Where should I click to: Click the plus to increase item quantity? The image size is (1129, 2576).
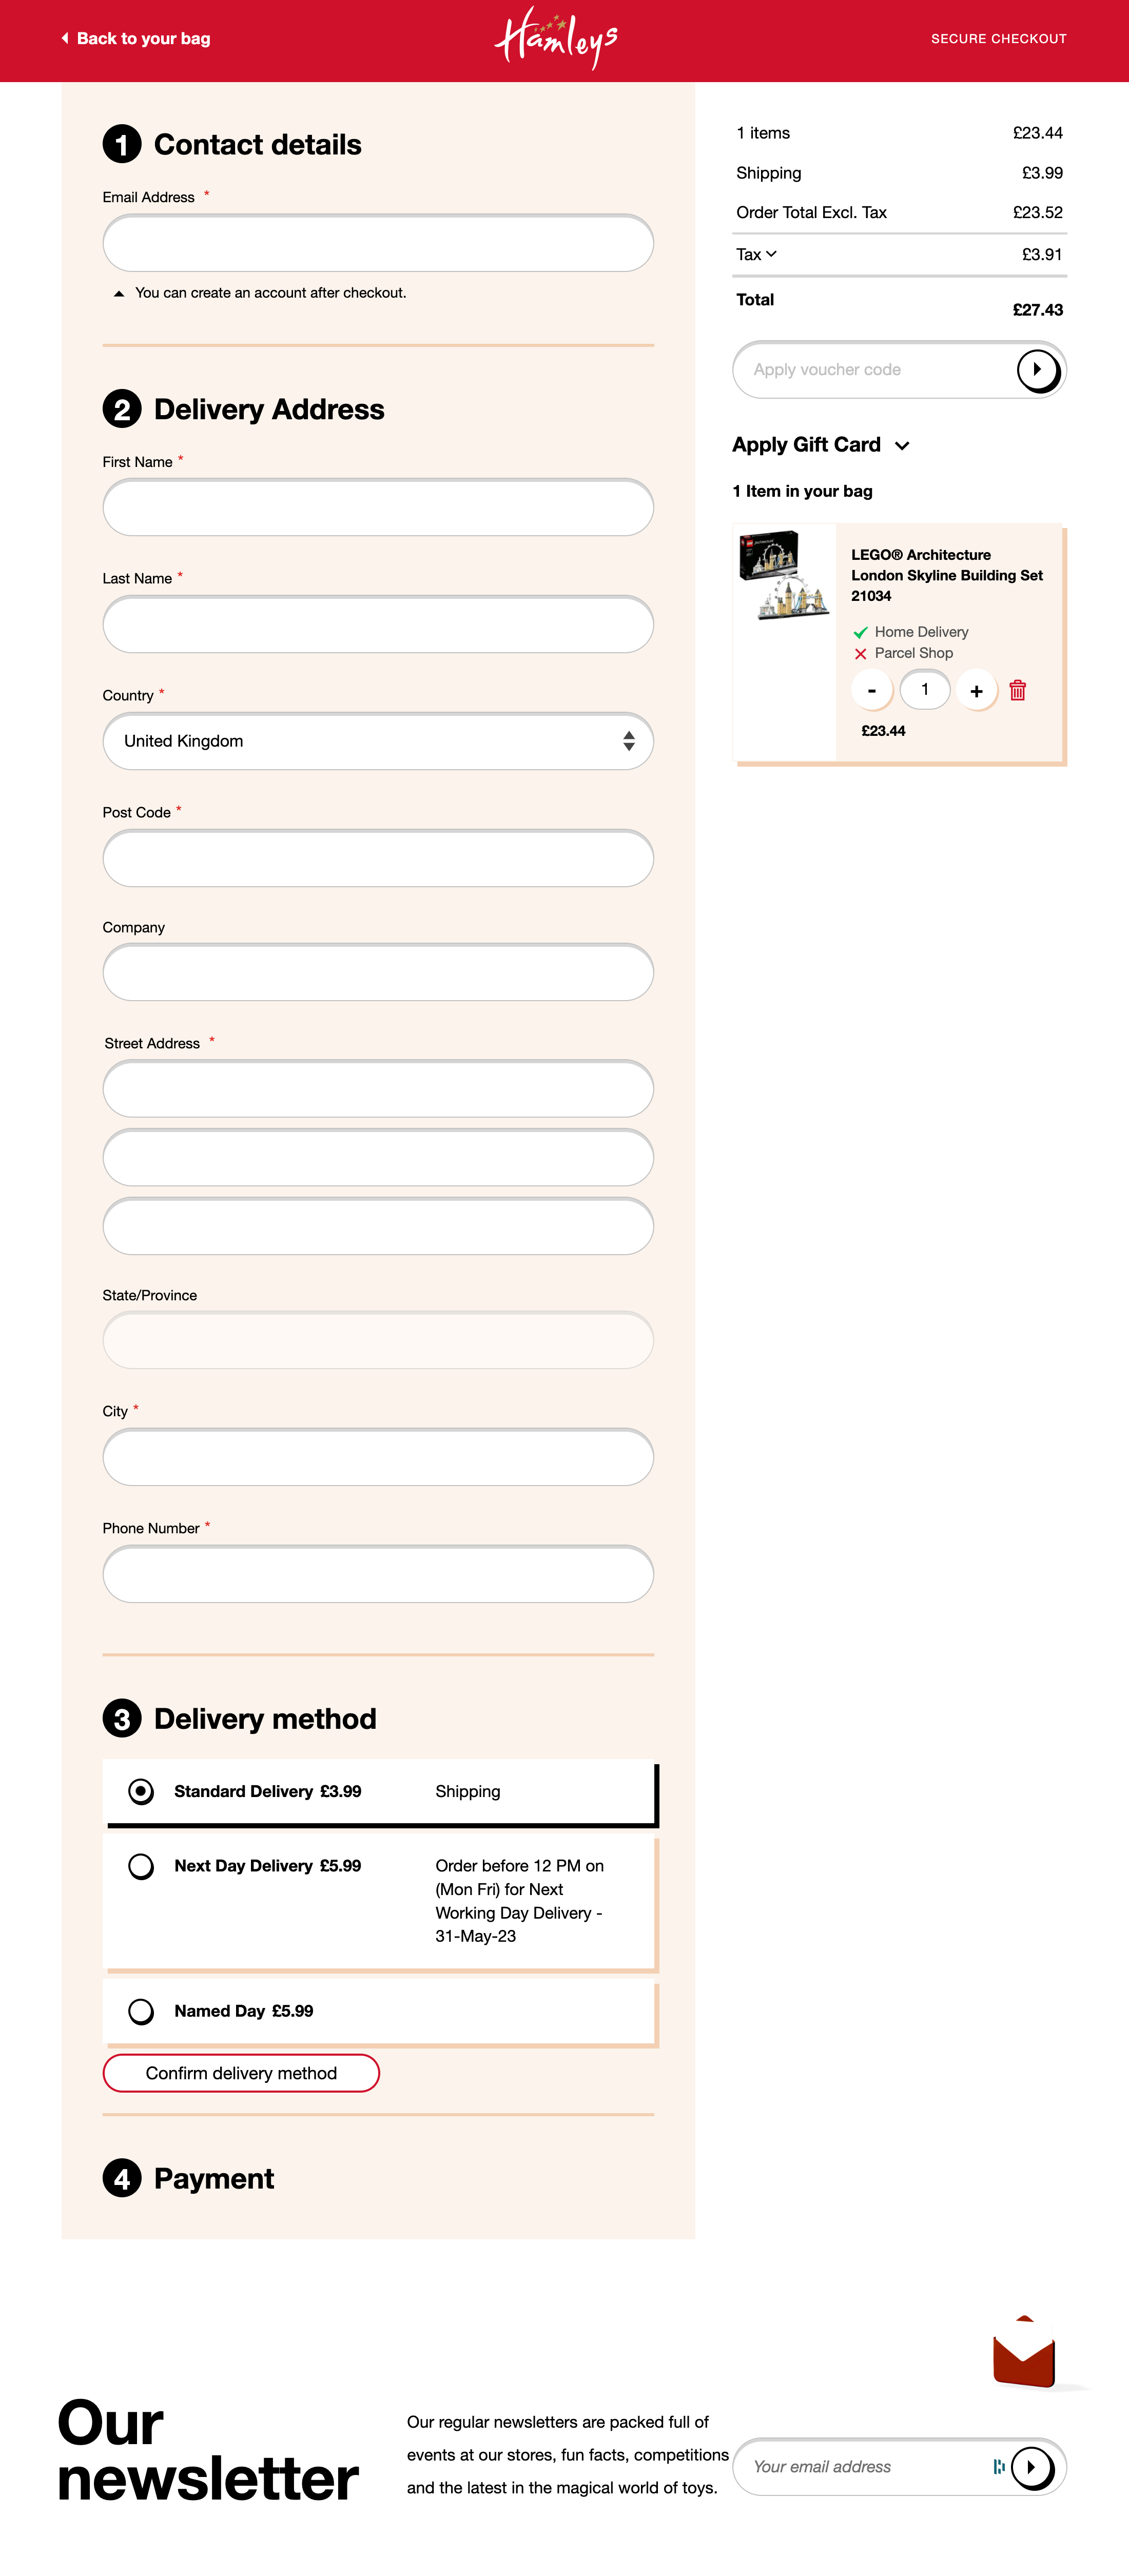tap(977, 689)
